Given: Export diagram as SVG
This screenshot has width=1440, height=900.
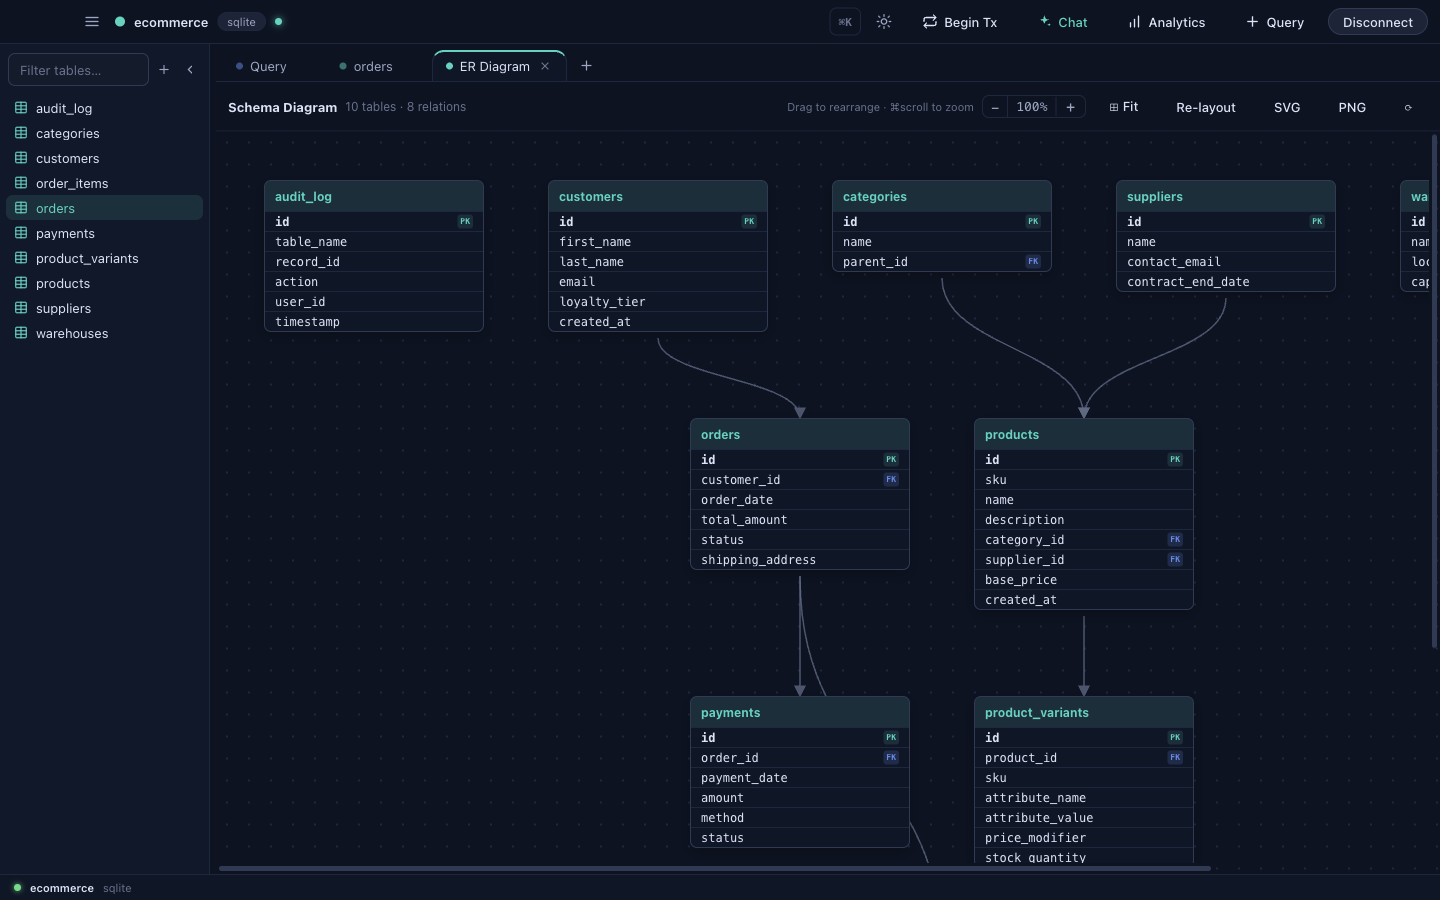Looking at the screenshot, I should 1287,107.
